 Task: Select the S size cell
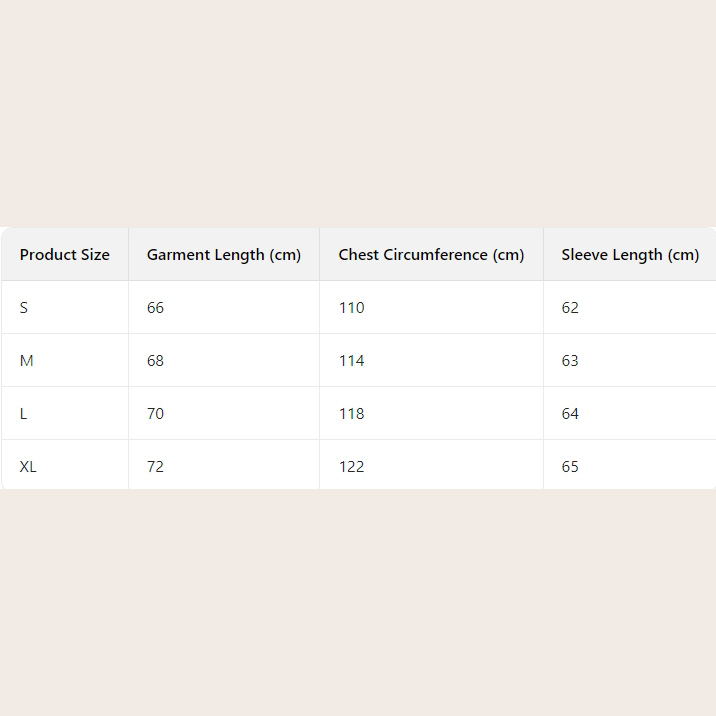click(24, 308)
